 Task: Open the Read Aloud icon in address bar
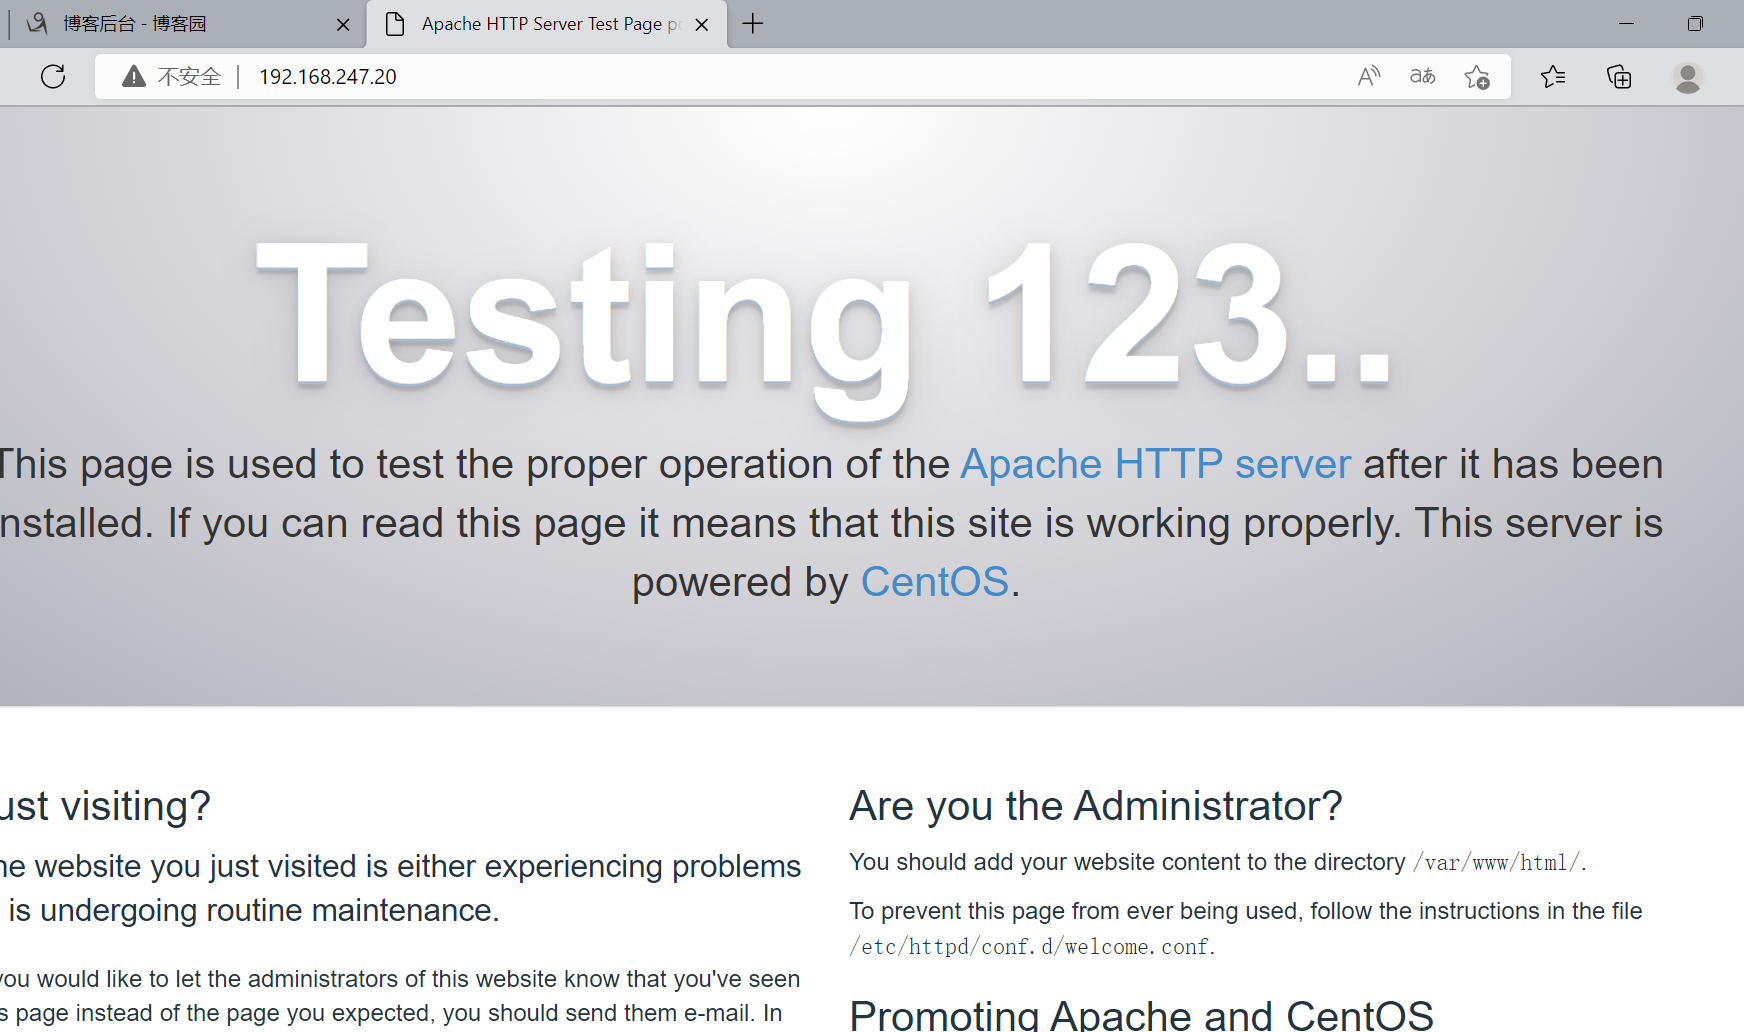tap(1369, 76)
